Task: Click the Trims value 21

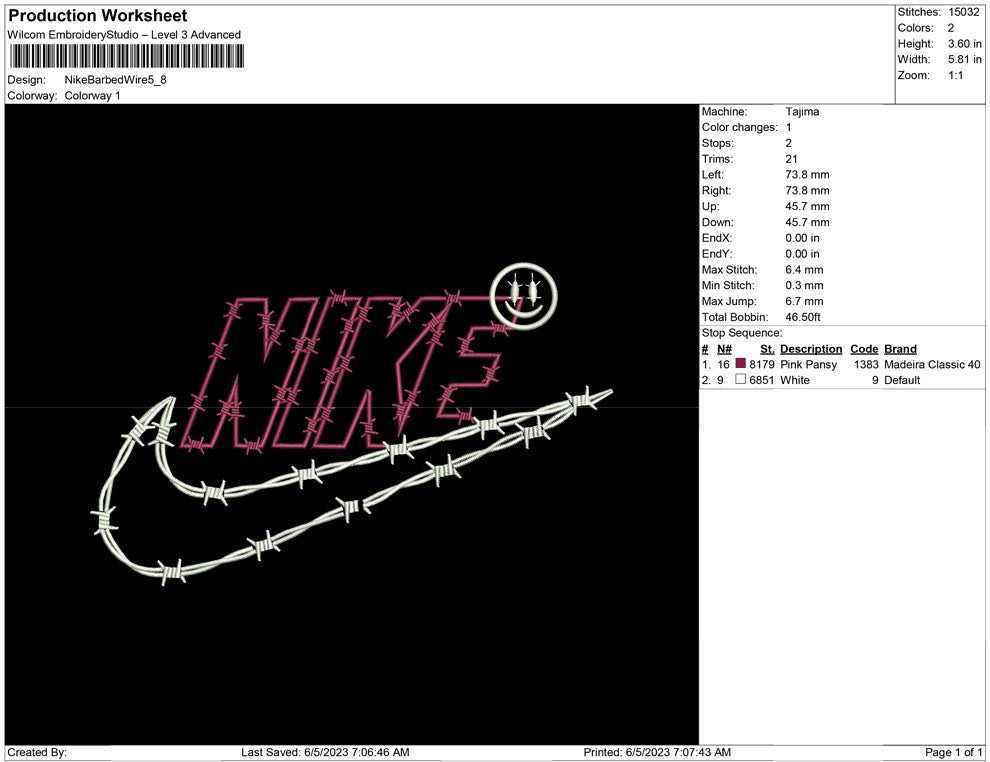Action: (x=791, y=158)
